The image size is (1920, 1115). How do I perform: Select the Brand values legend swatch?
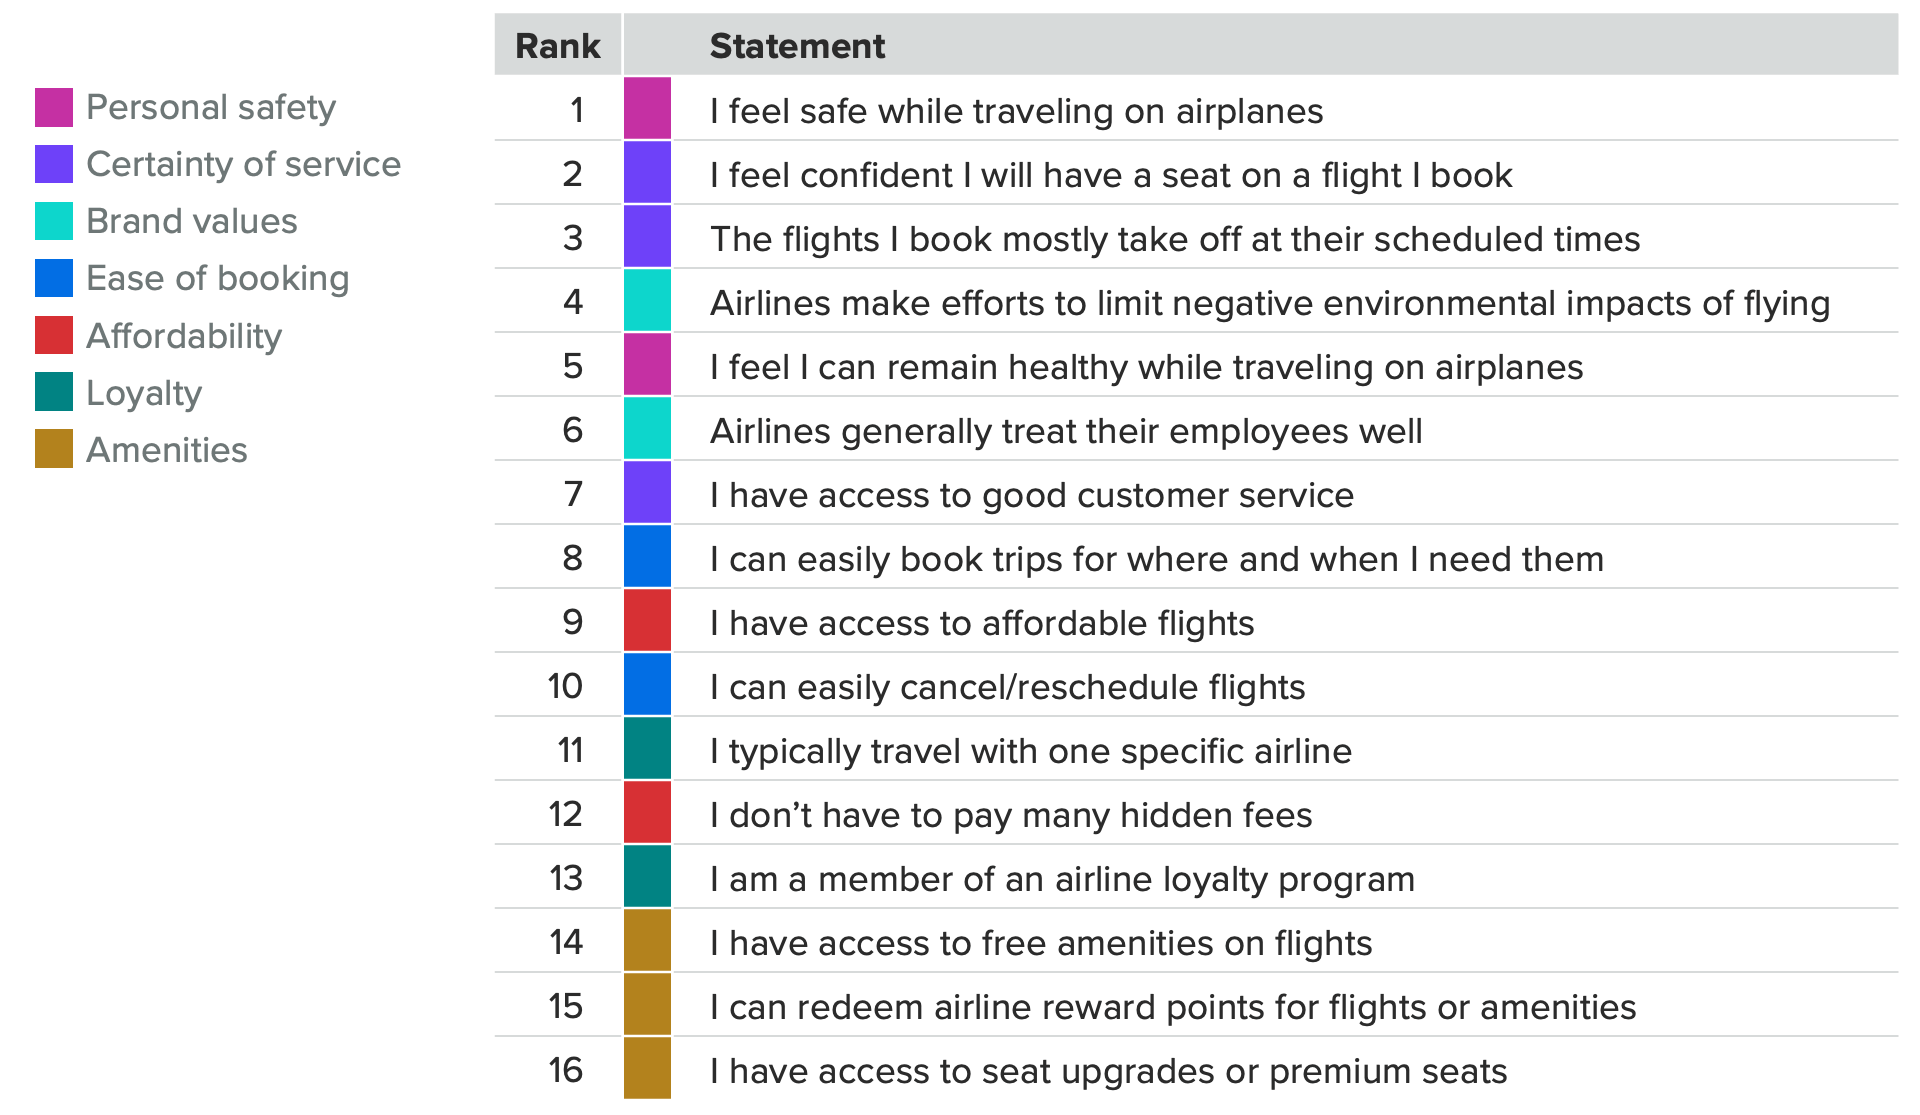(x=54, y=221)
